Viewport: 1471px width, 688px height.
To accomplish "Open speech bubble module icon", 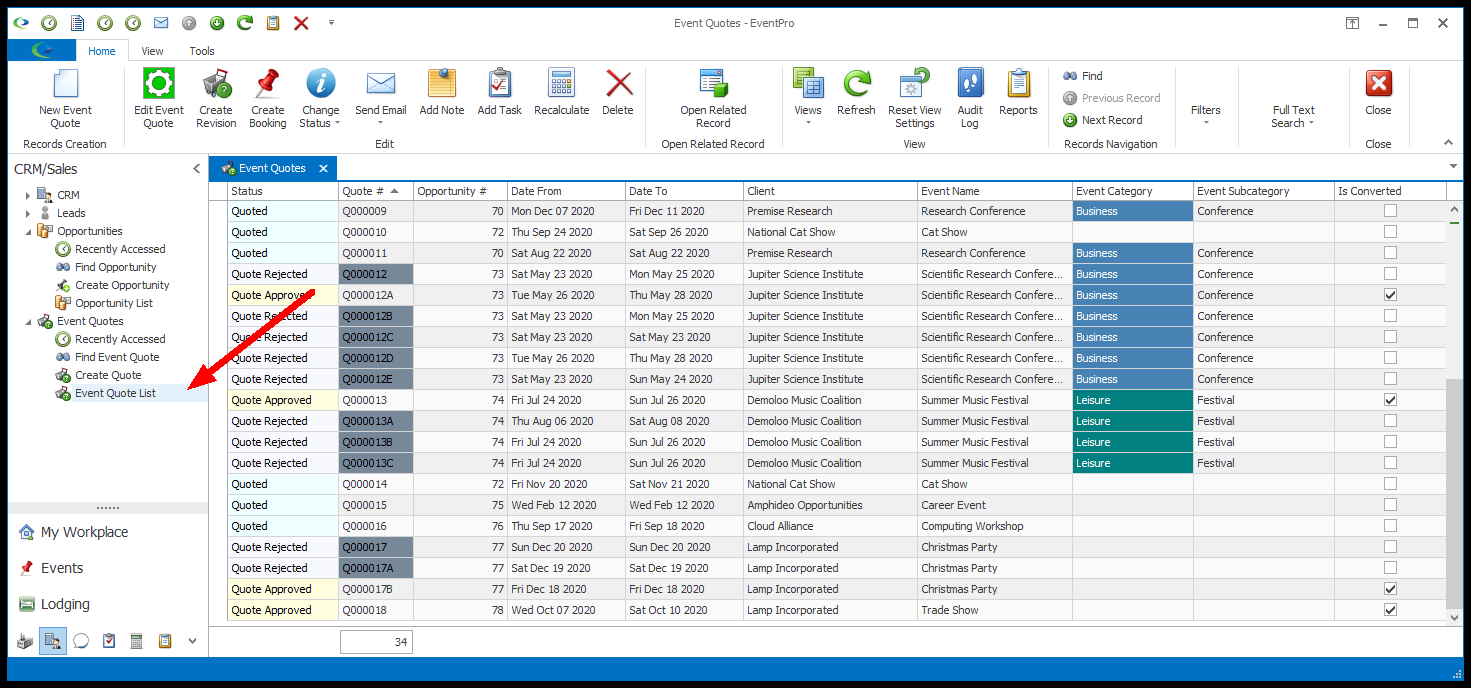I will coord(81,641).
